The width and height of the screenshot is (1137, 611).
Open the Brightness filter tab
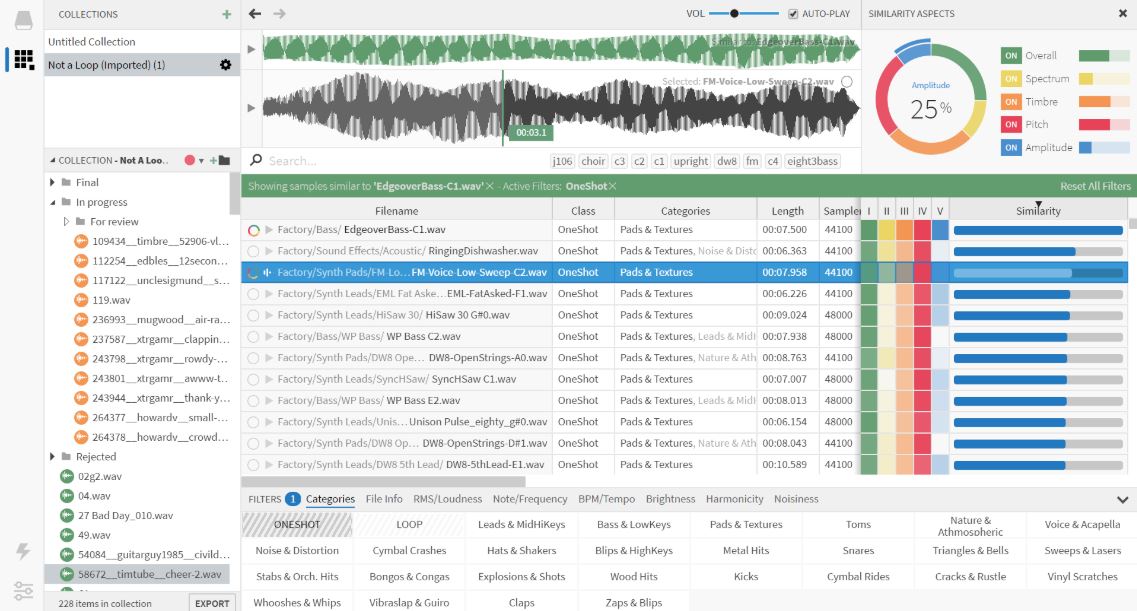(x=670, y=499)
